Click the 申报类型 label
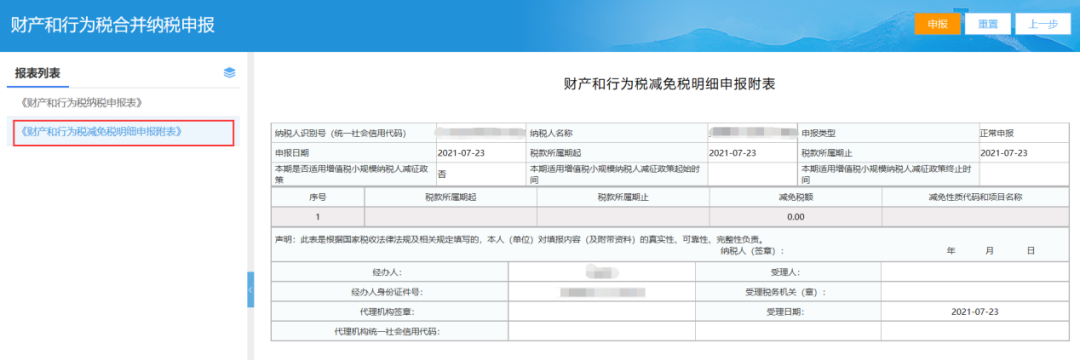The width and height of the screenshot is (1080, 360). point(818,133)
